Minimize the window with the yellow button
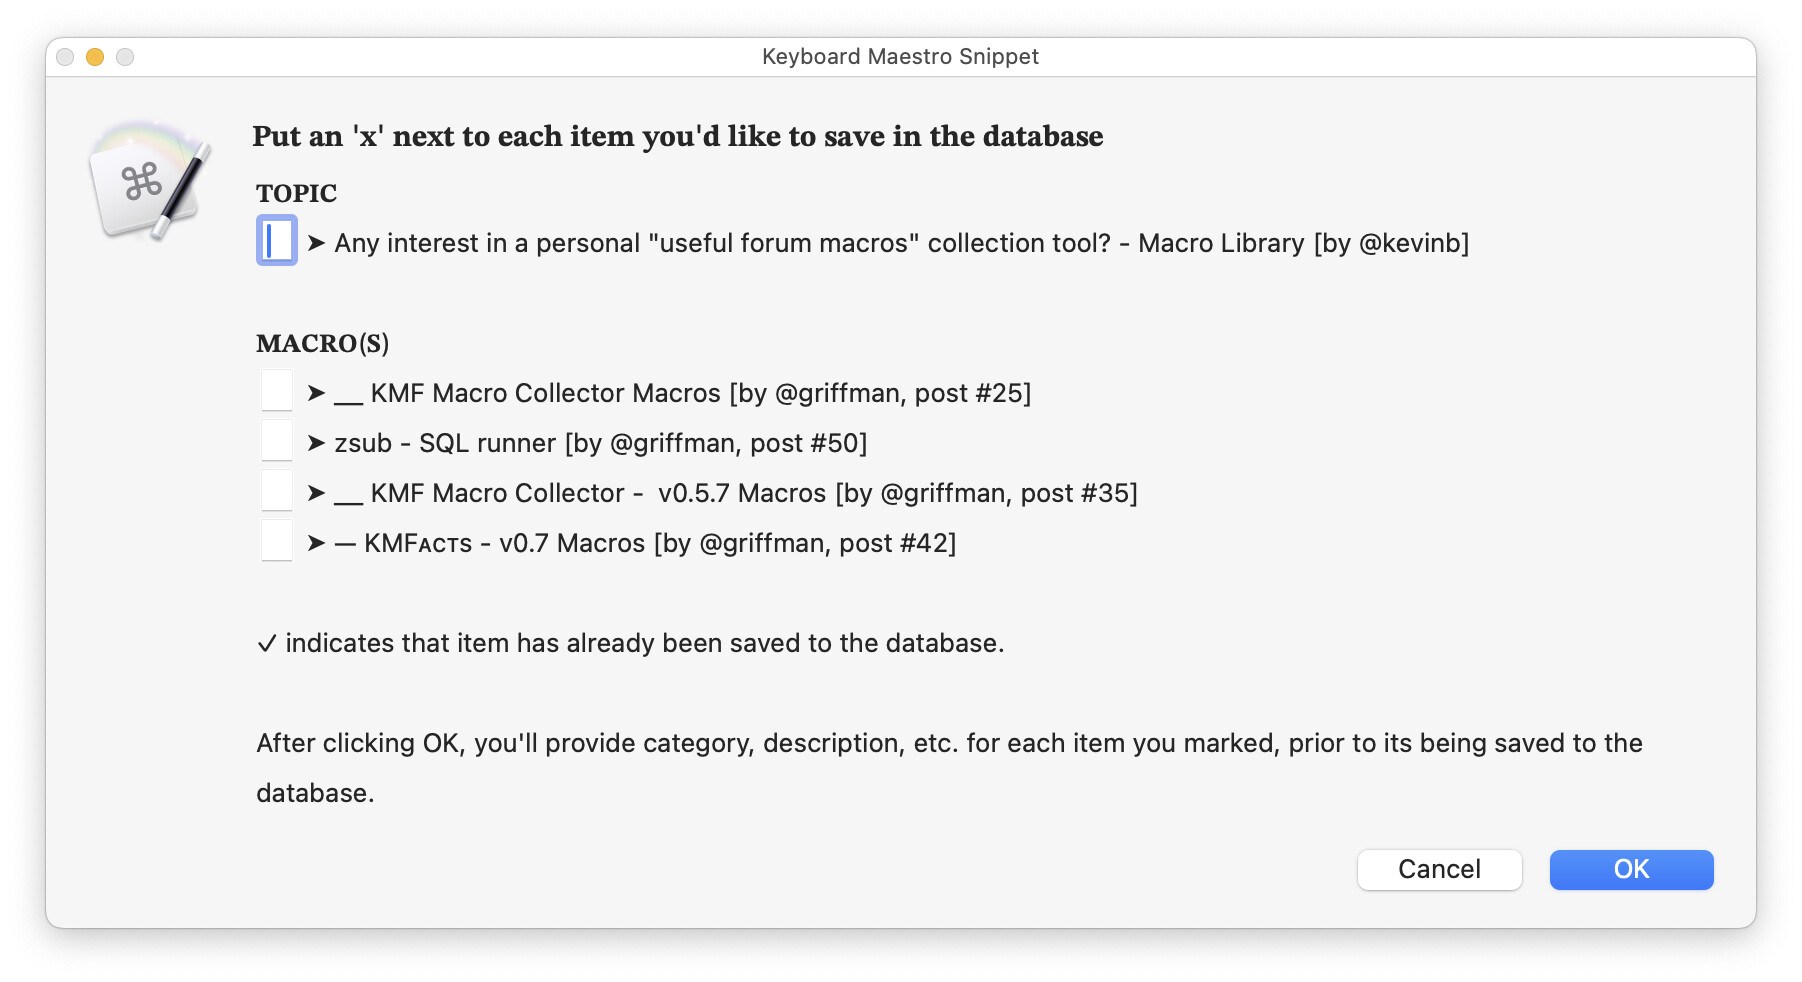Image resolution: width=1802 pixels, height=982 pixels. coord(95,57)
